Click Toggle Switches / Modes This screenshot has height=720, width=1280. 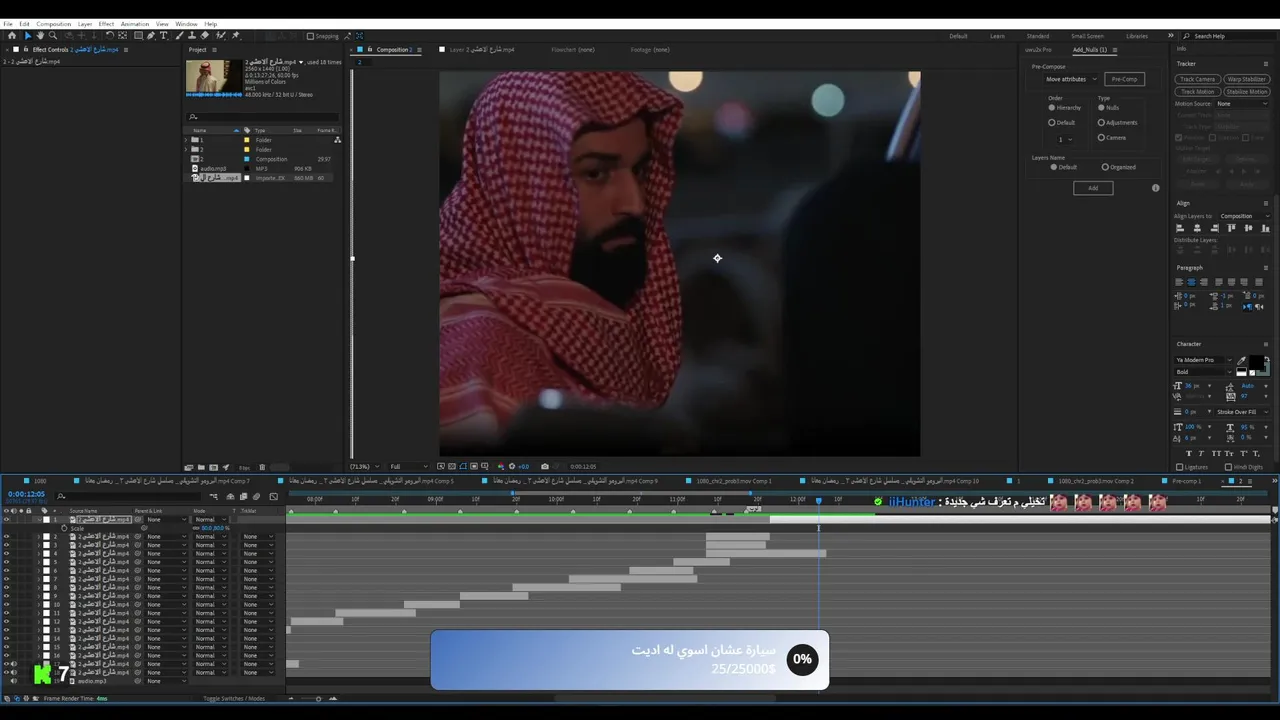234,698
